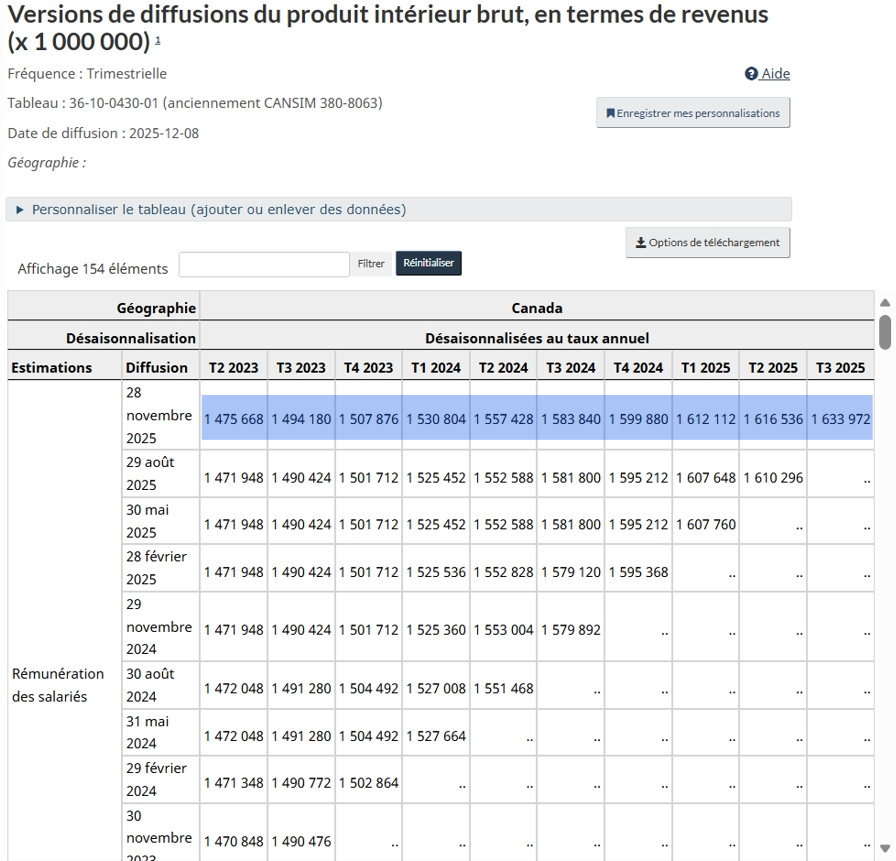896x861 pixels.
Task: Click the Diffusion column header
Action: pos(157,368)
